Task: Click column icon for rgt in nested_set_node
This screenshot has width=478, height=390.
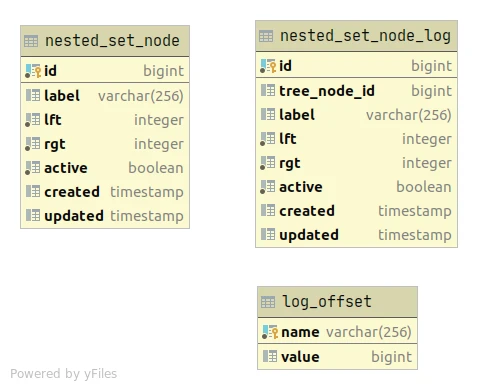Action: (x=33, y=144)
